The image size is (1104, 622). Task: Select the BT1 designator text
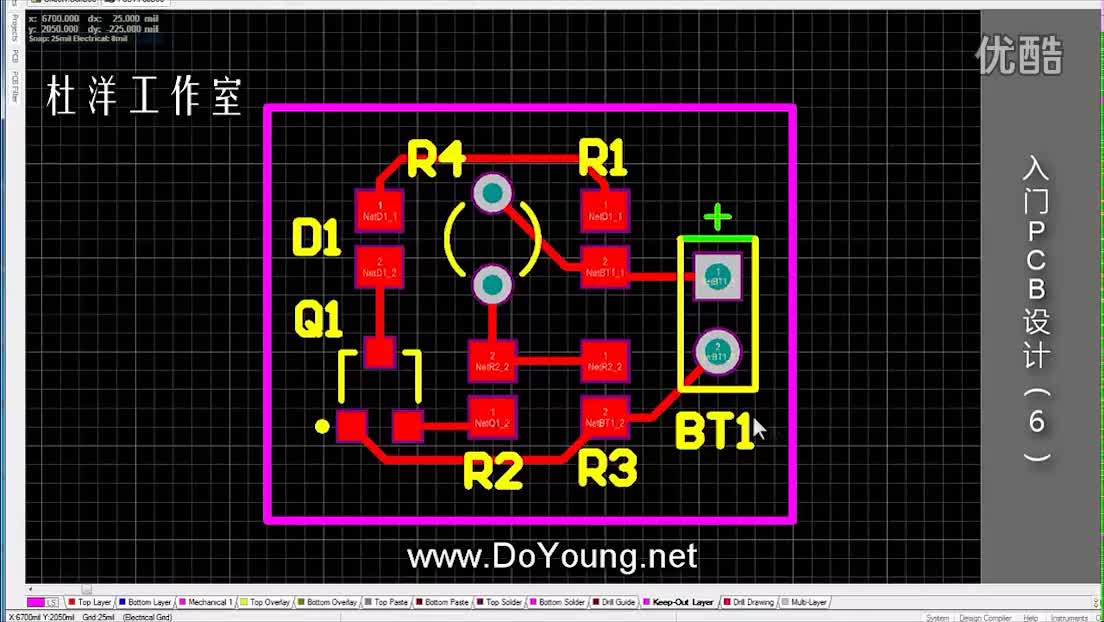pyautogui.click(x=715, y=430)
